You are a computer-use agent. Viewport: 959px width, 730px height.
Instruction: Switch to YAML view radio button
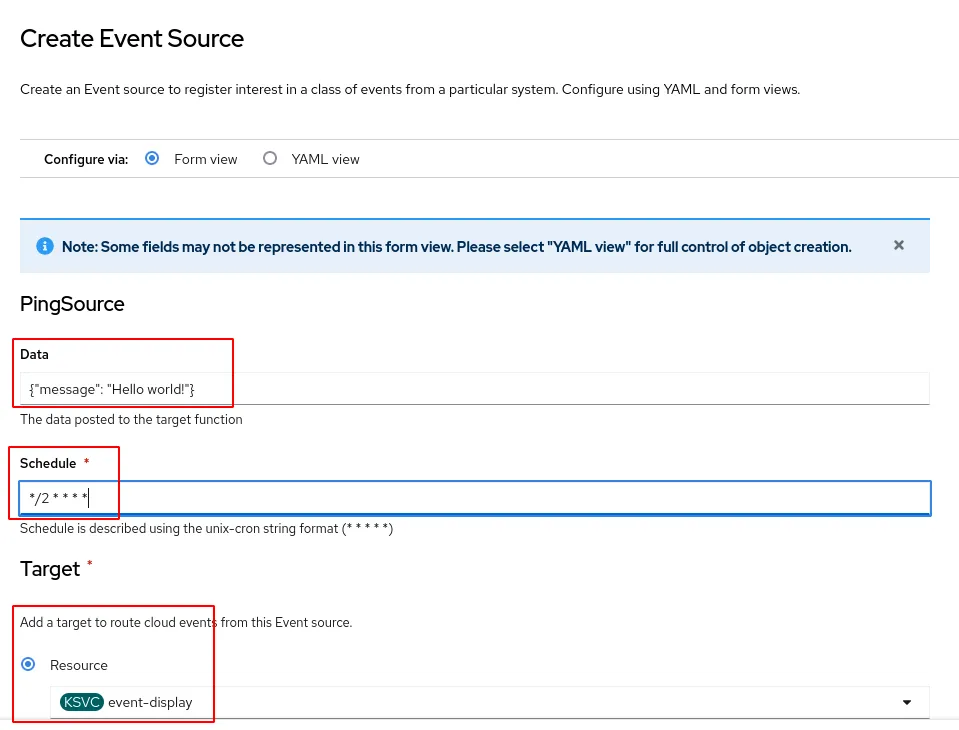(270, 158)
